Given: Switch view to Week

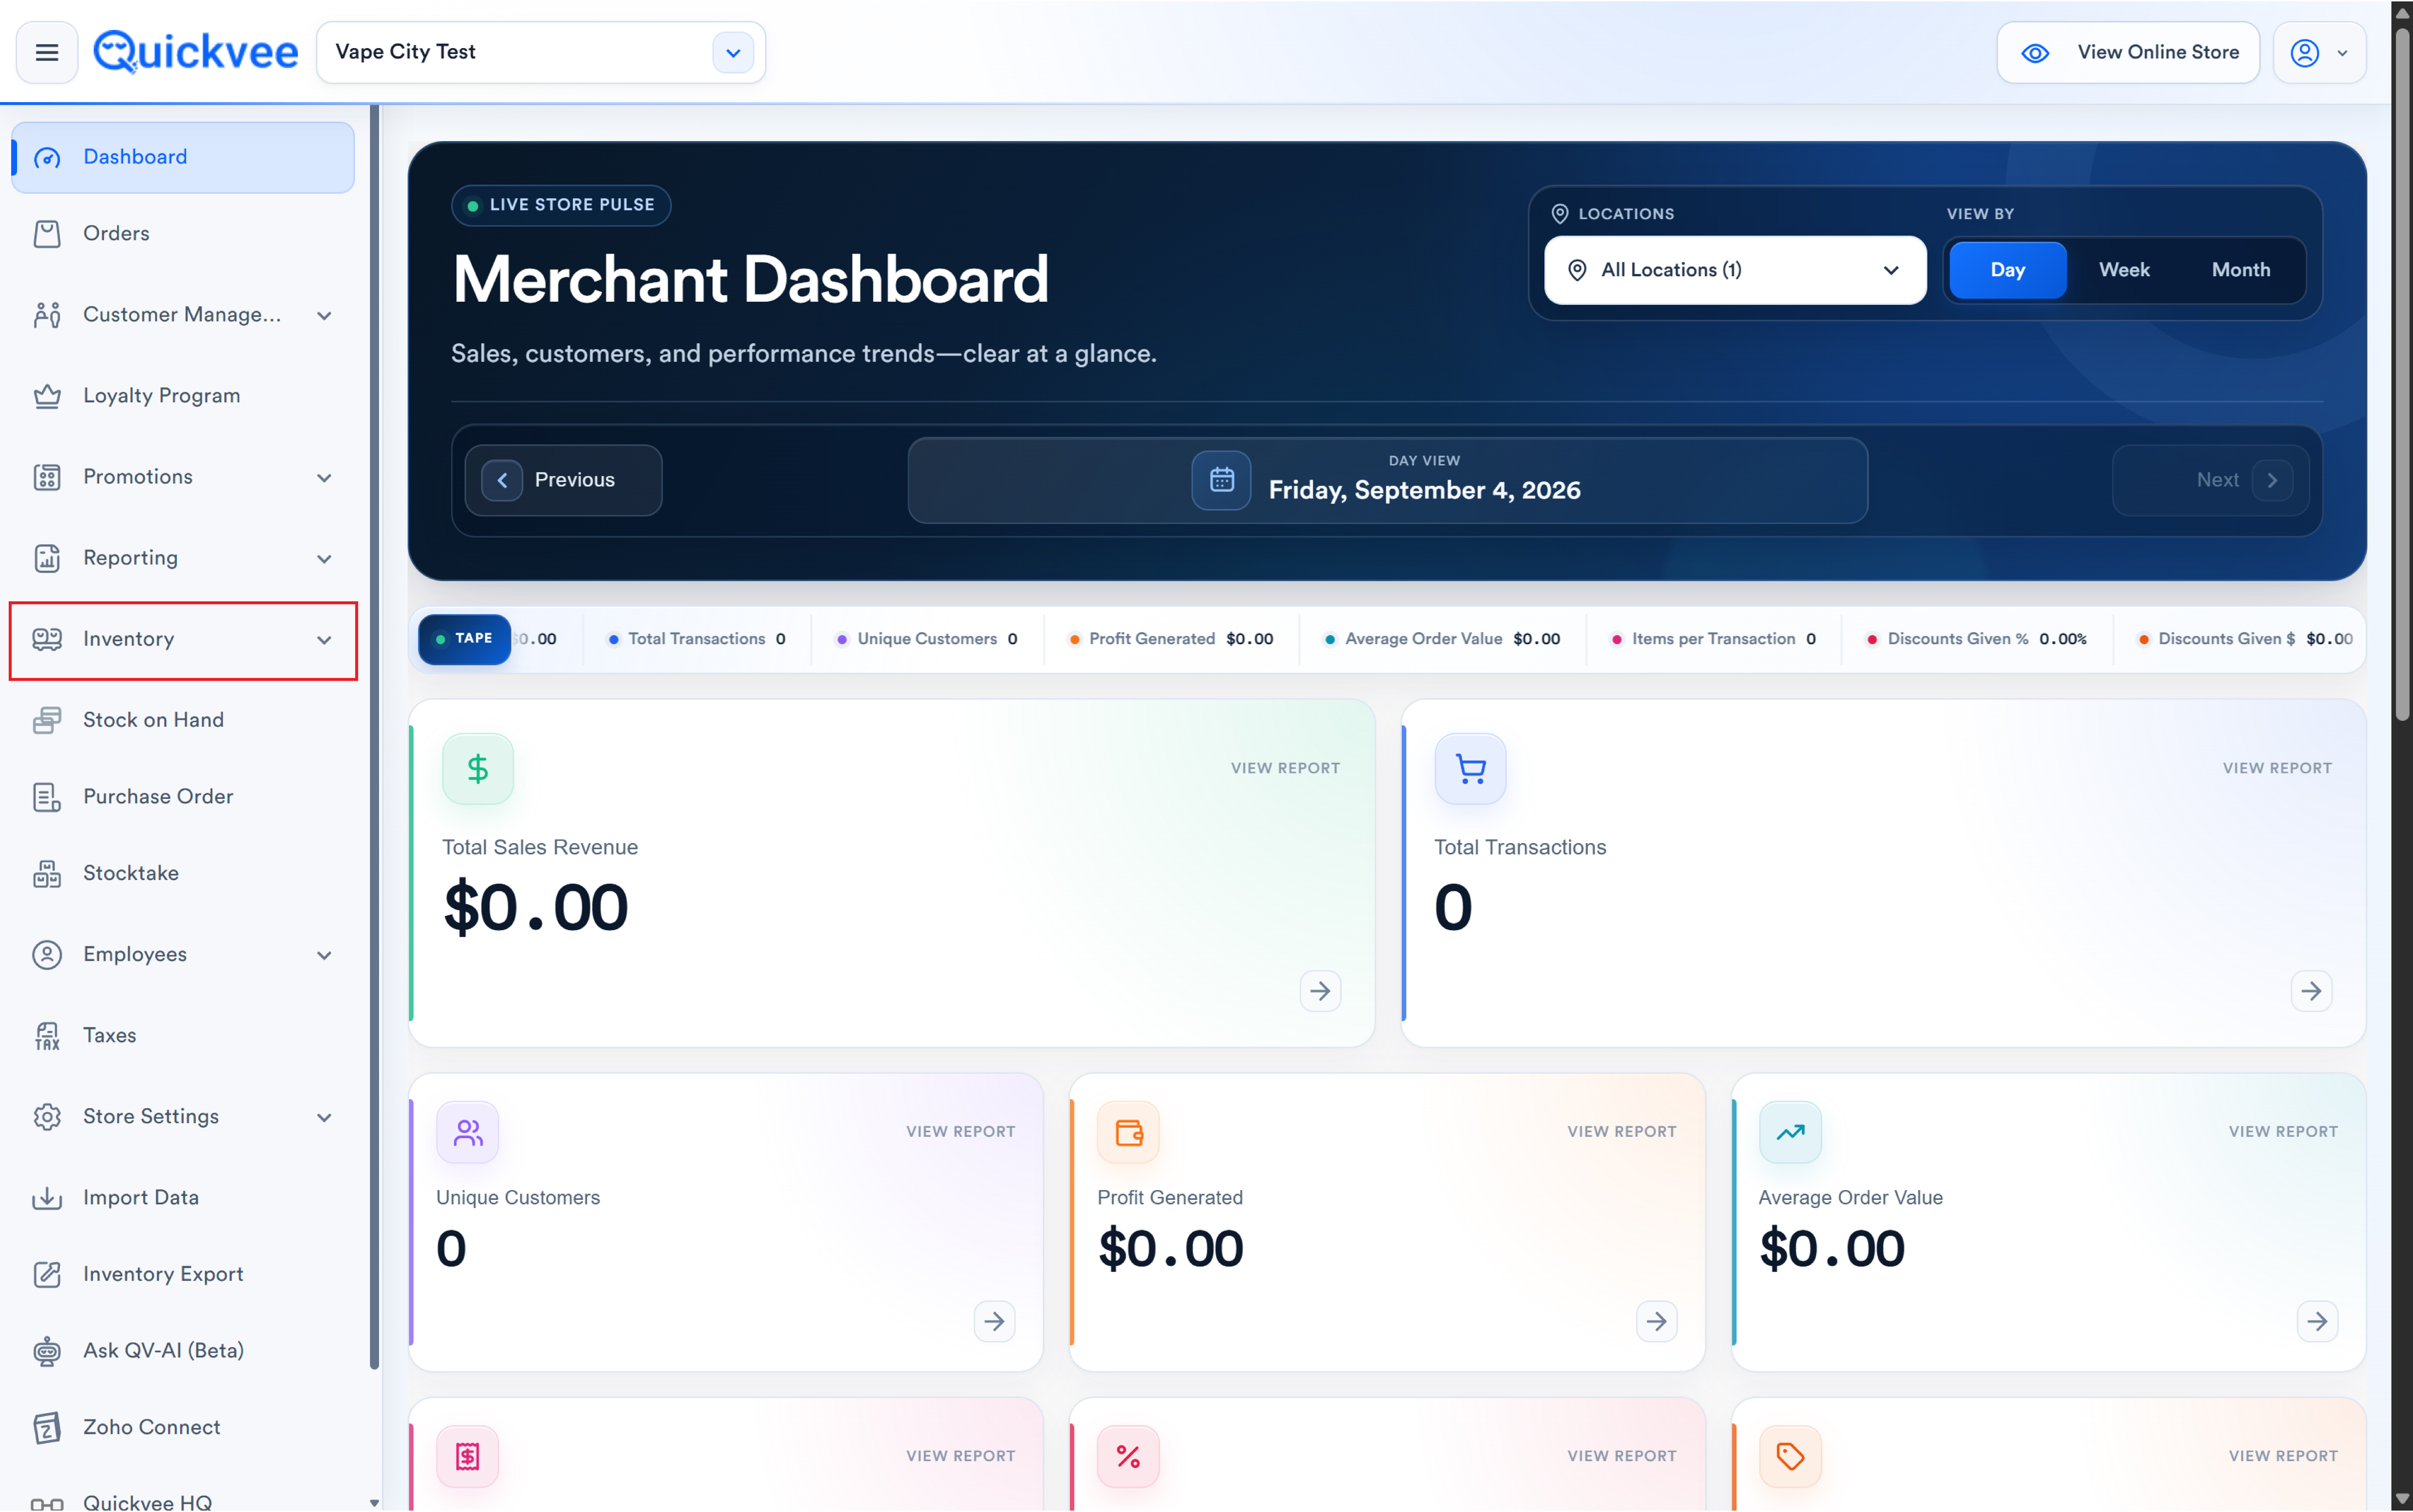Looking at the screenshot, I should 2124,270.
